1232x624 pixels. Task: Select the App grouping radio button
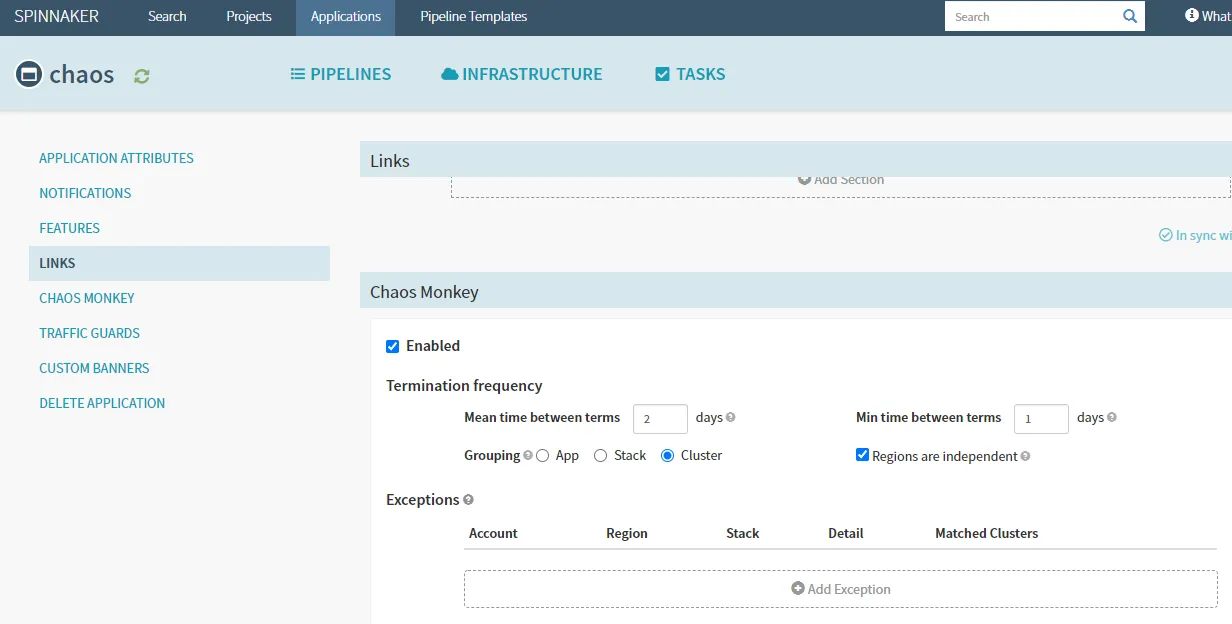coord(543,456)
